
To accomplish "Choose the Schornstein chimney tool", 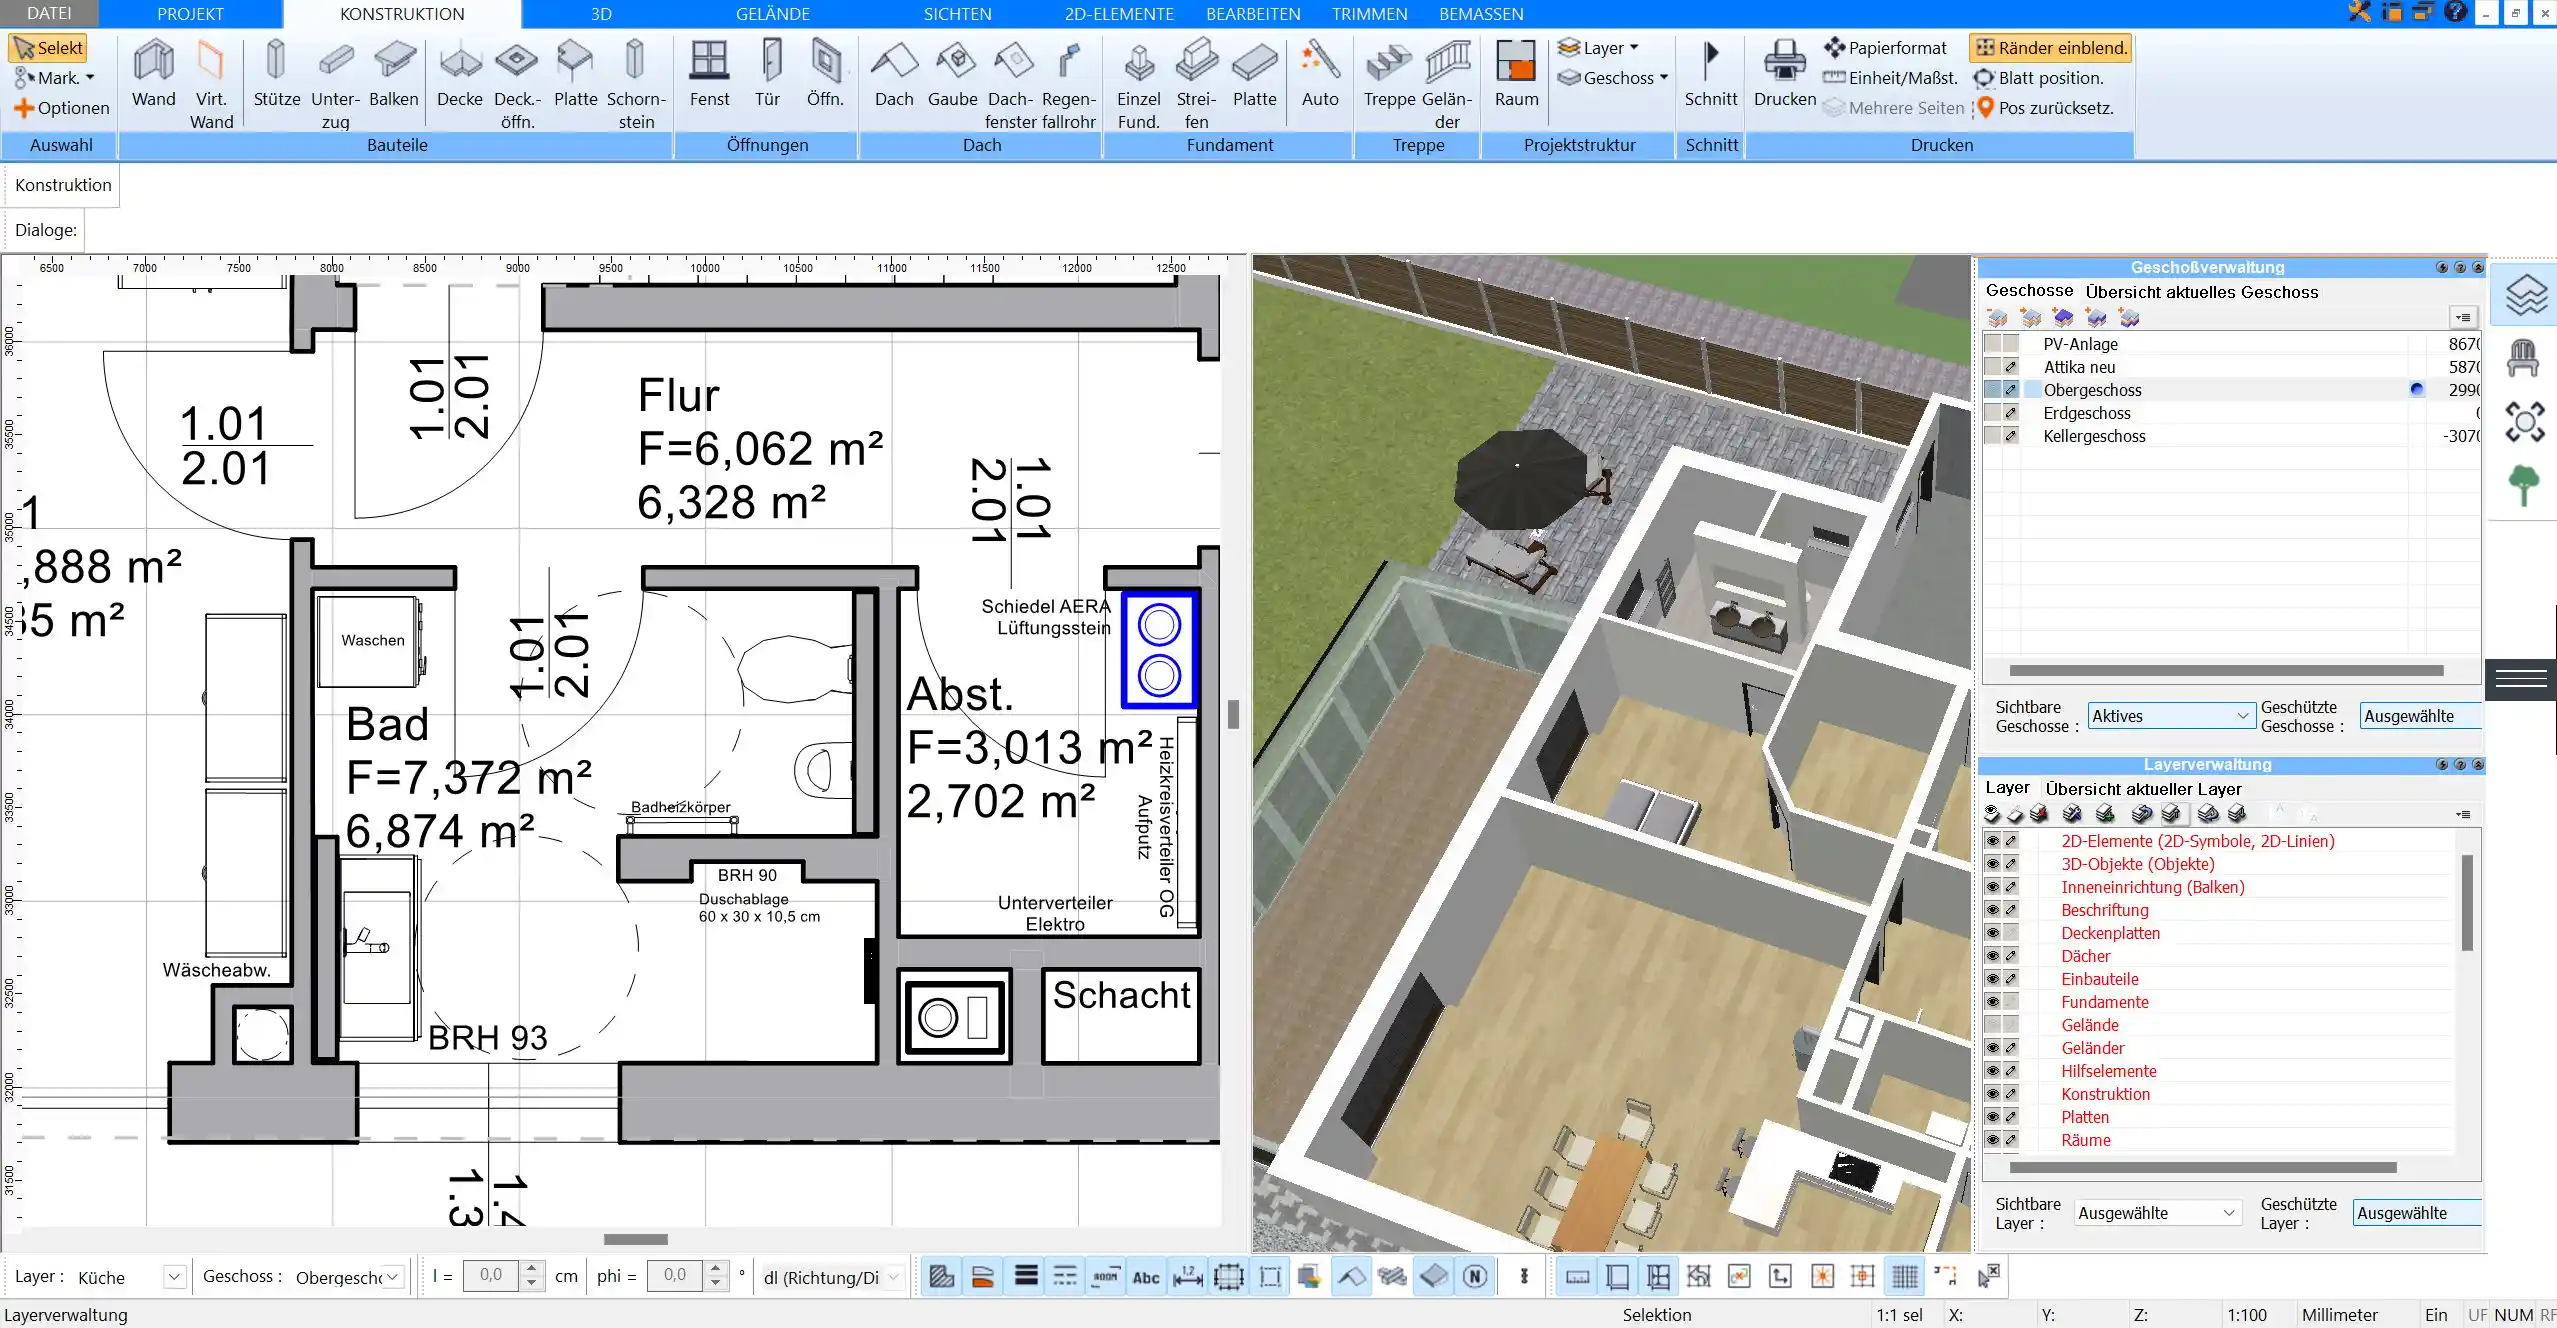I will [x=636, y=84].
